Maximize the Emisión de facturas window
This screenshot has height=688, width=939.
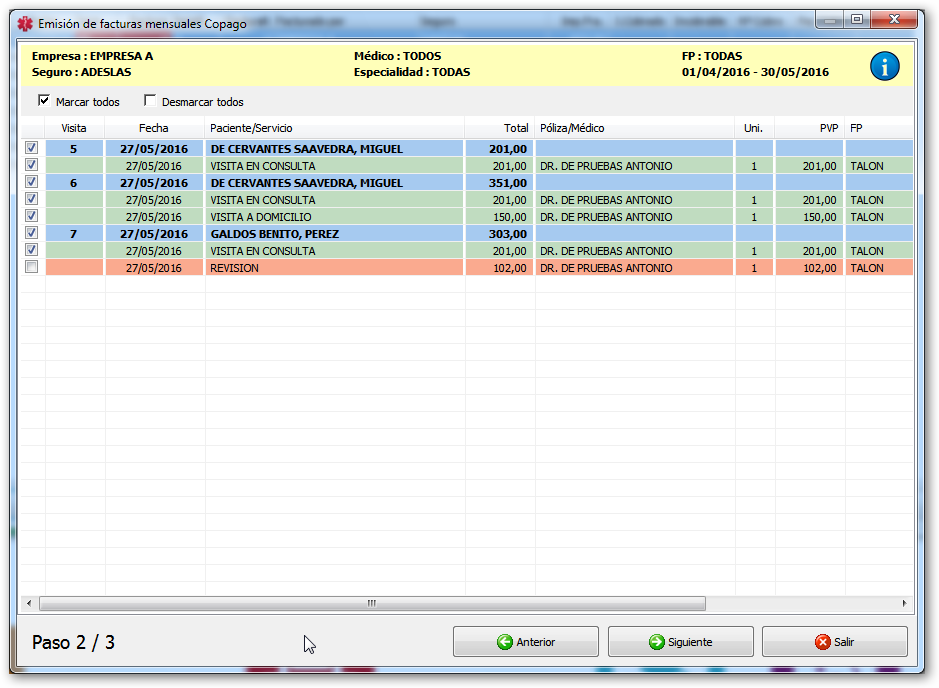[857, 18]
